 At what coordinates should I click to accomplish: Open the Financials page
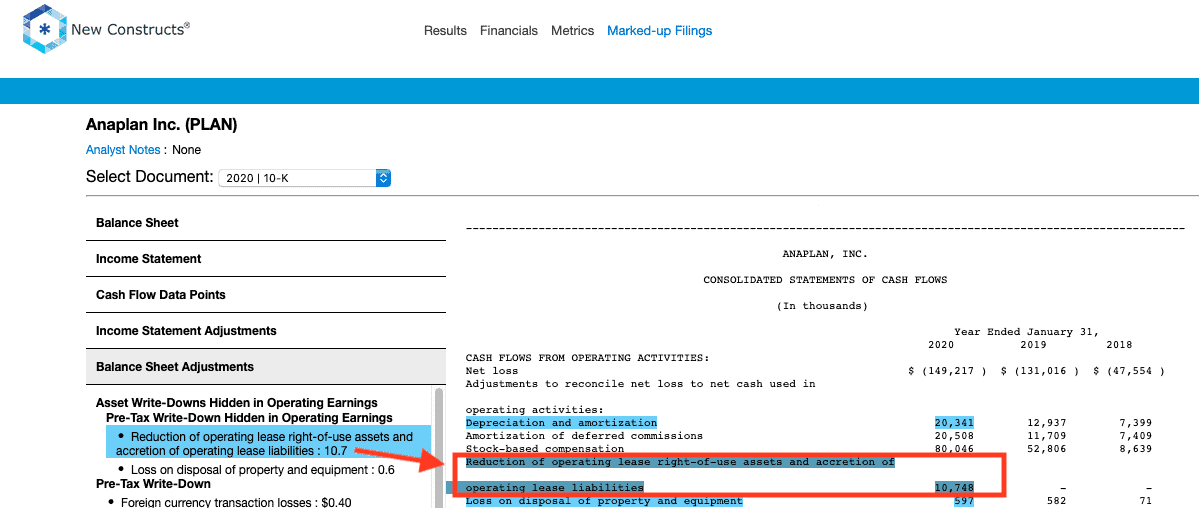pyautogui.click(x=509, y=31)
